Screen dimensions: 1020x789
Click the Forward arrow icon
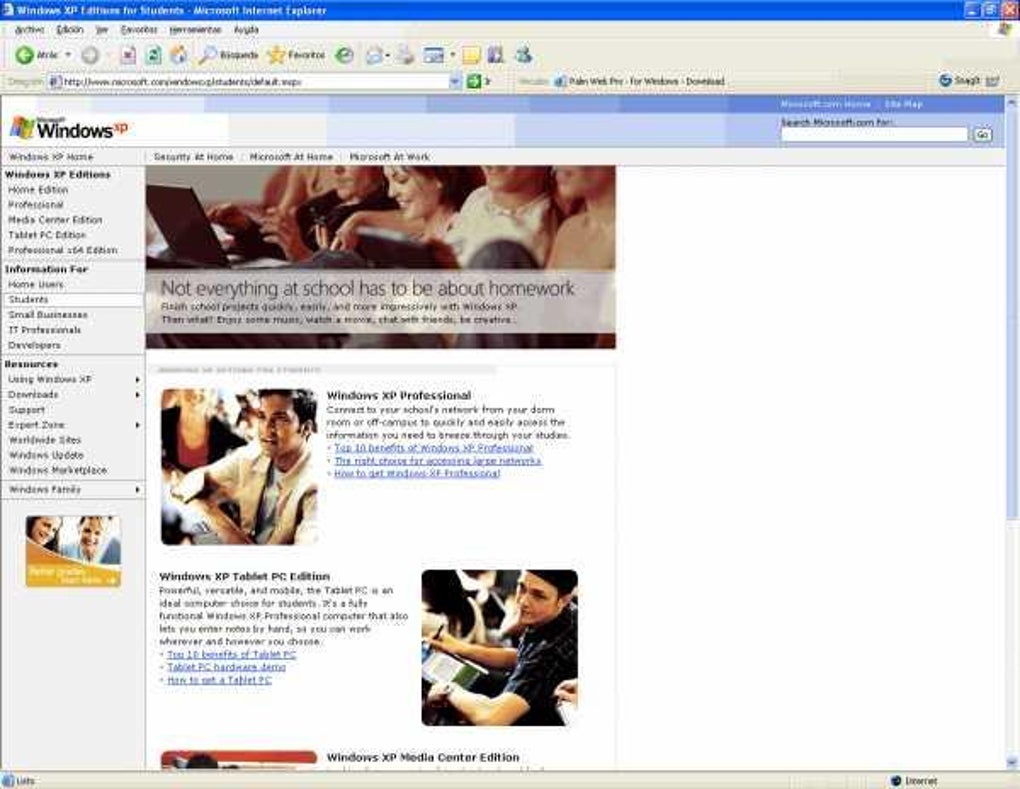pos(90,55)
